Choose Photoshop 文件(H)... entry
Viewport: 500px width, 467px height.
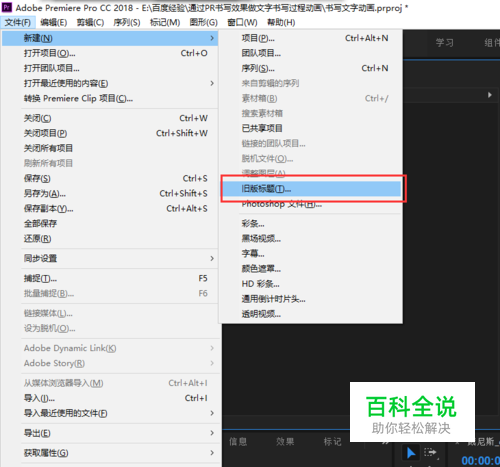point(311,204)
